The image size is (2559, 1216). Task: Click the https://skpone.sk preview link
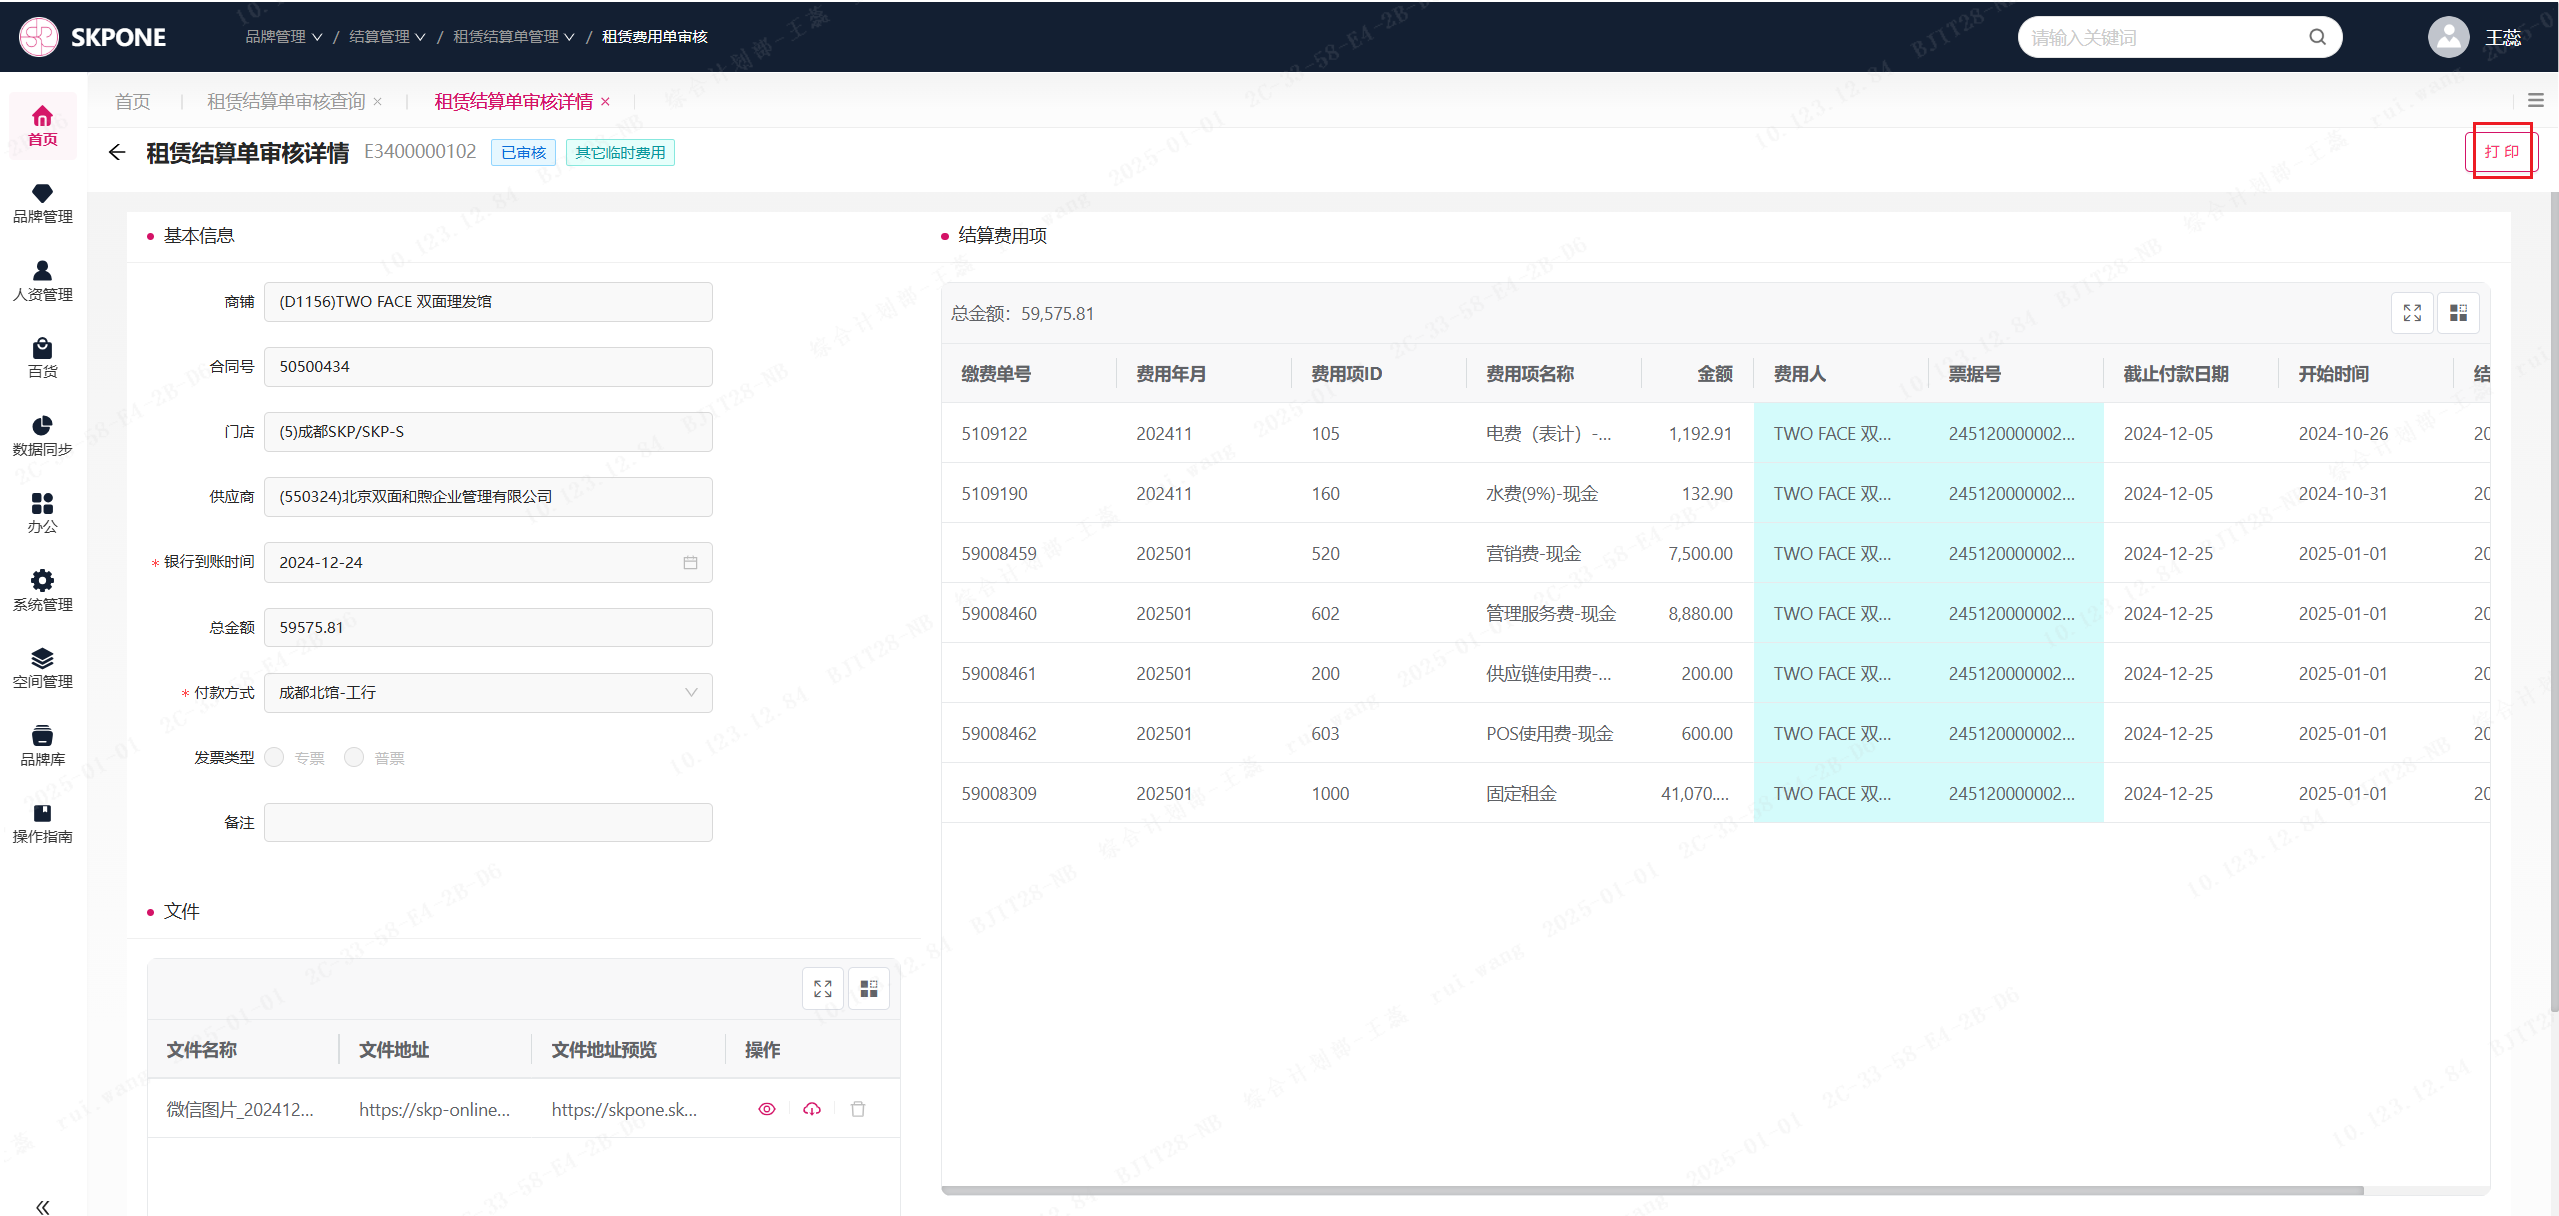624,1109
